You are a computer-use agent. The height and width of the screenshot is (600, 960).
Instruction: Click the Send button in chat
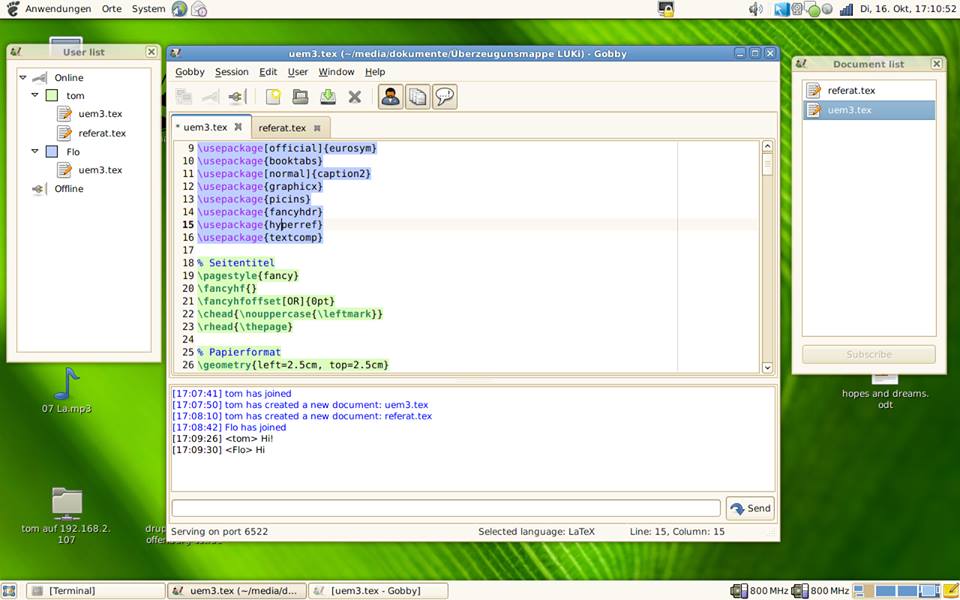750,508
